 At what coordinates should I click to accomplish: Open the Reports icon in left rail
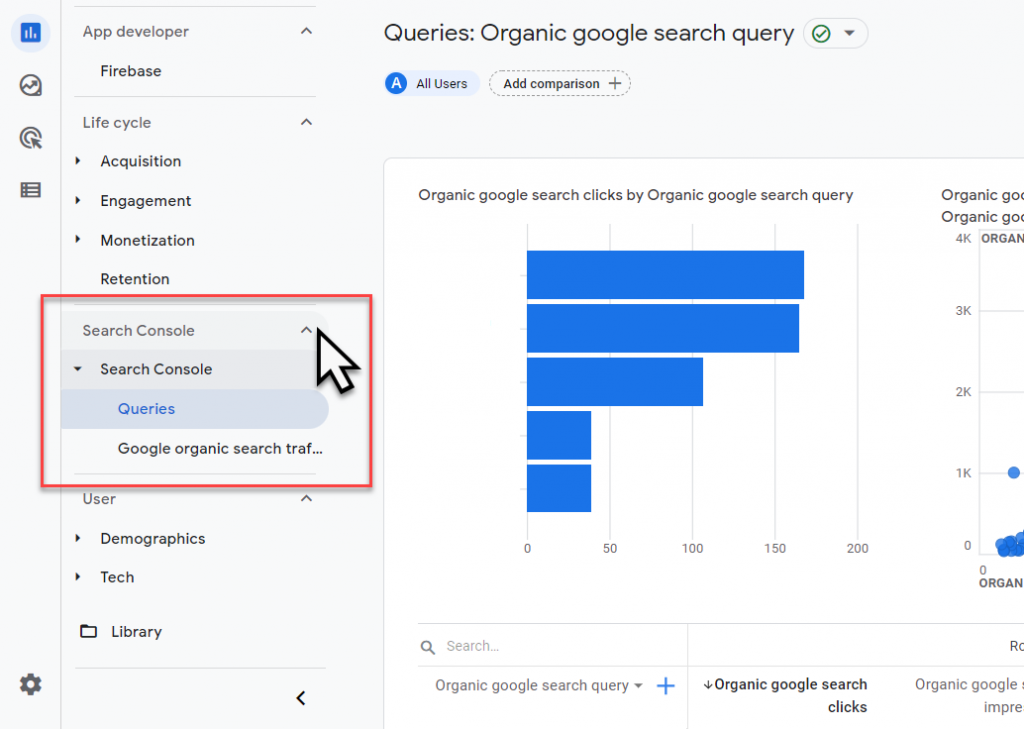pos(31,33)
